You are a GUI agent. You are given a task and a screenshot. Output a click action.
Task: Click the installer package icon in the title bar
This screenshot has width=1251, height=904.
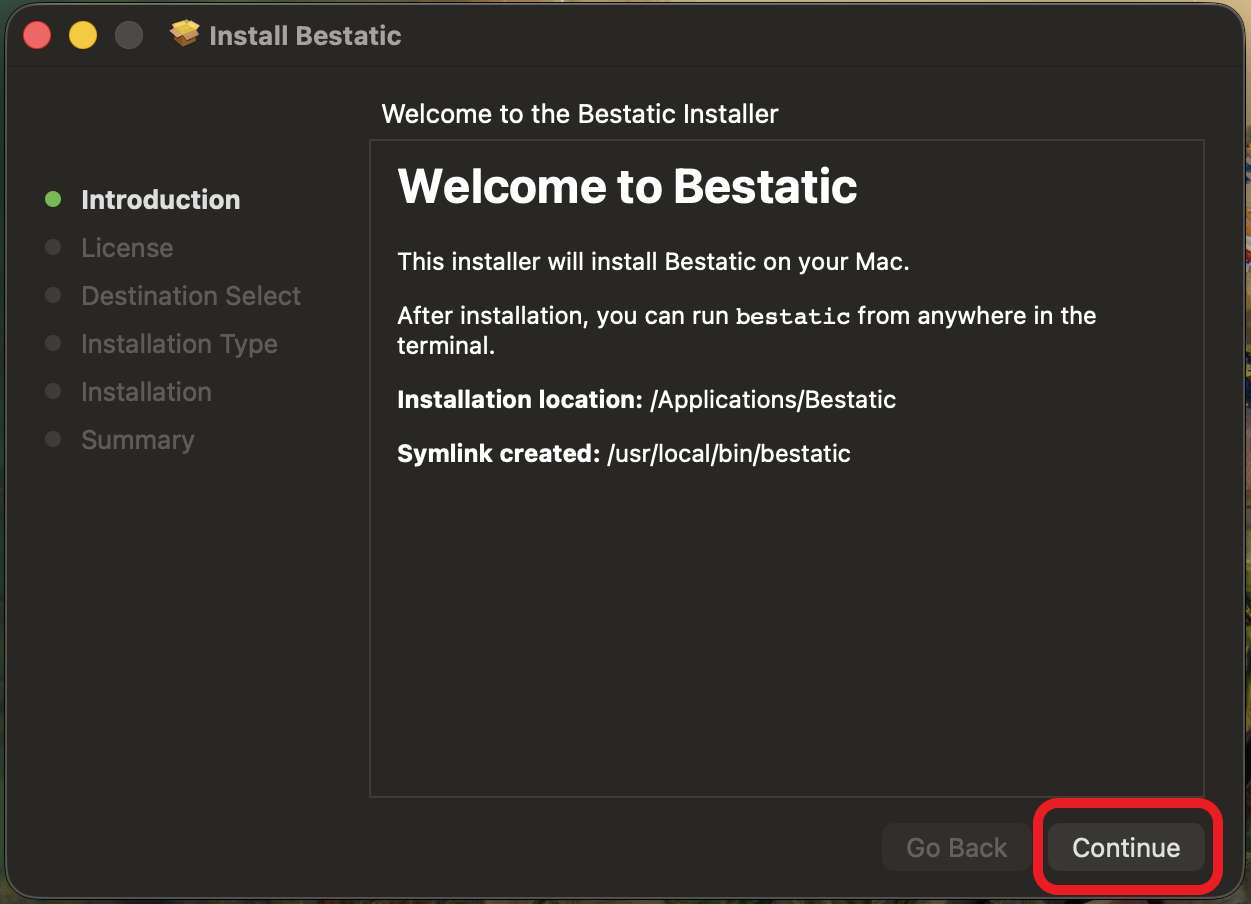point(184,34)
